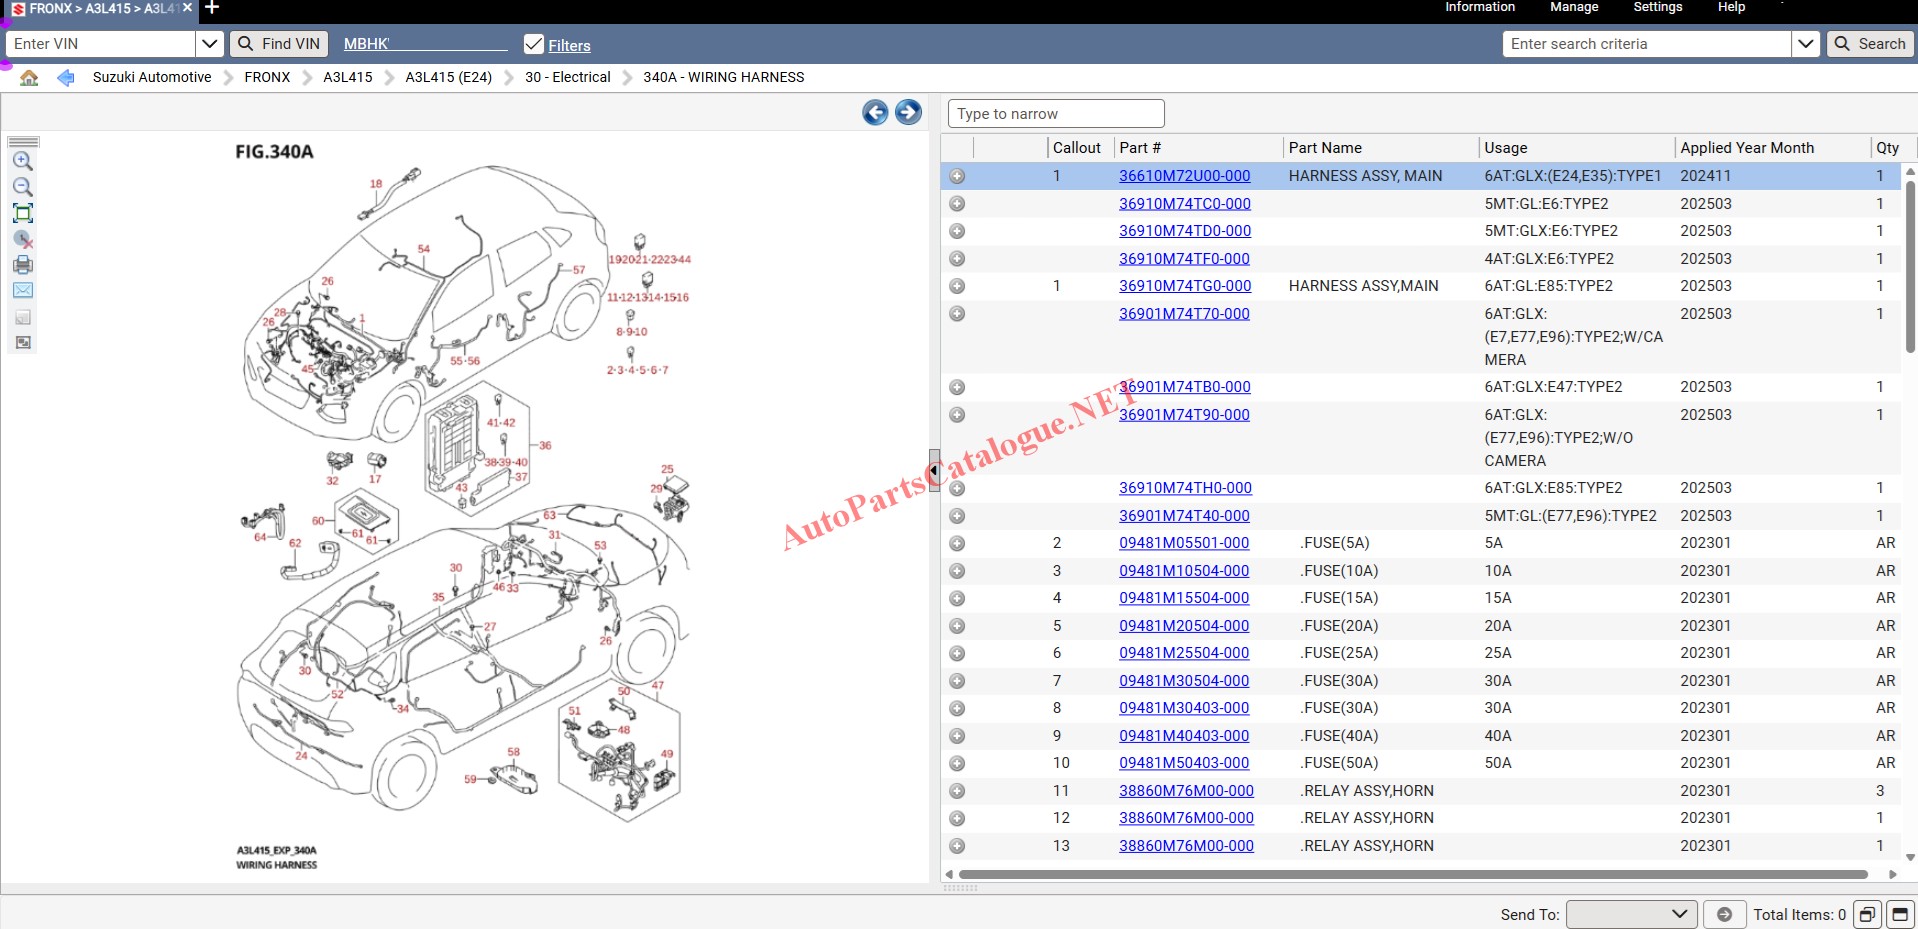Fit diagram to window icon
The height and width of the screenshot is (929, 1918).
(22, 213)
